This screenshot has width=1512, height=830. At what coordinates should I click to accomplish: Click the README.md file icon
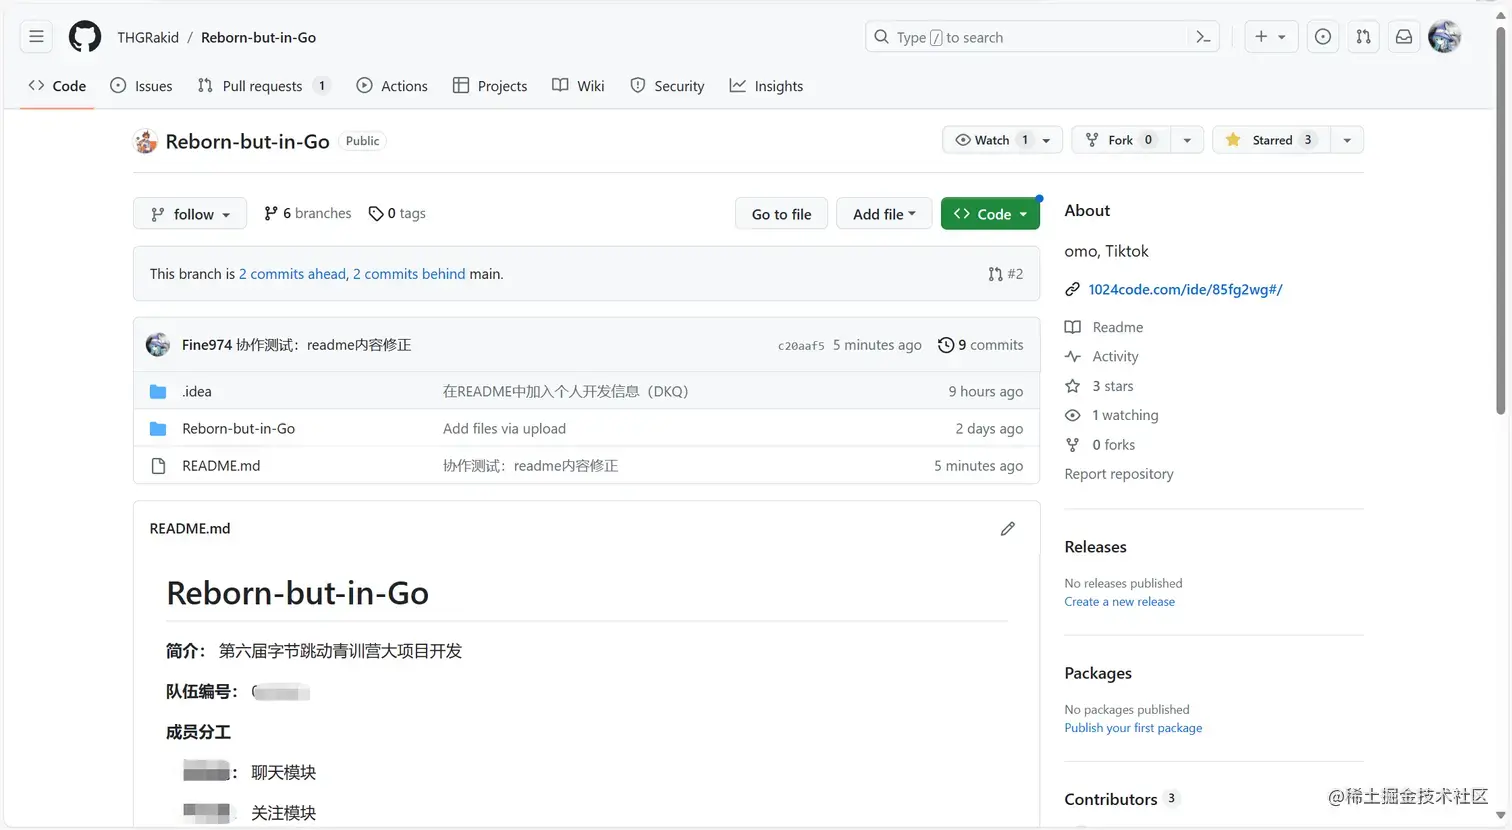158,466
